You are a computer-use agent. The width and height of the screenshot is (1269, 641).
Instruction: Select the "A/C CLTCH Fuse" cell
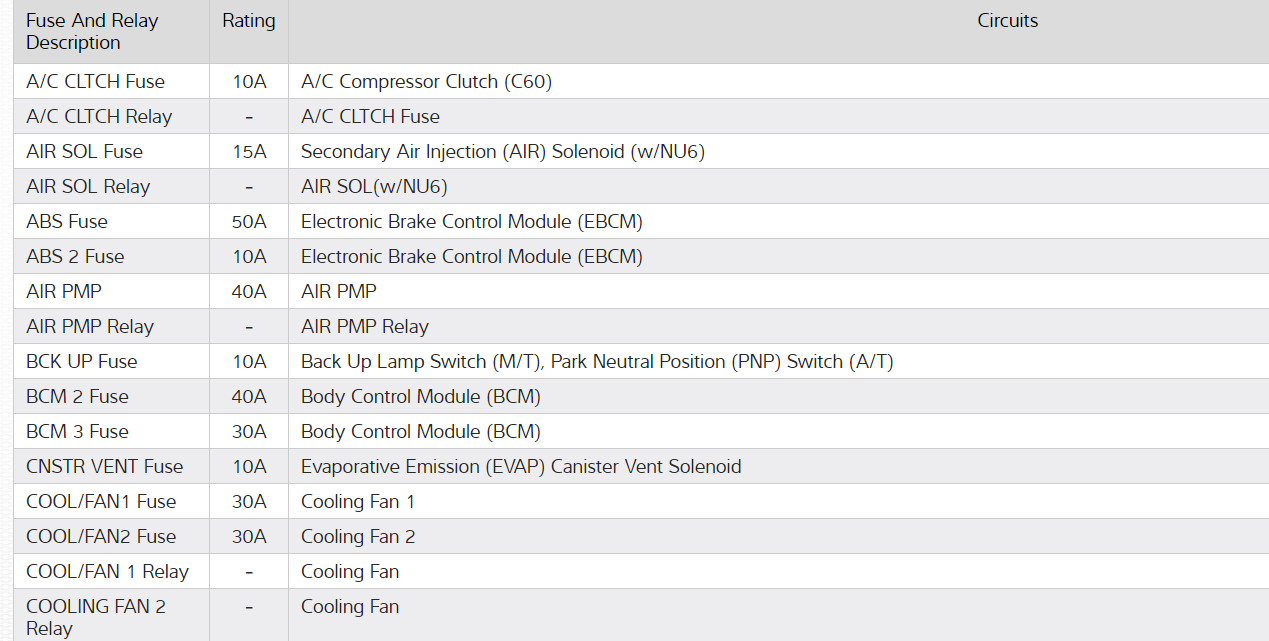[95, 82]
